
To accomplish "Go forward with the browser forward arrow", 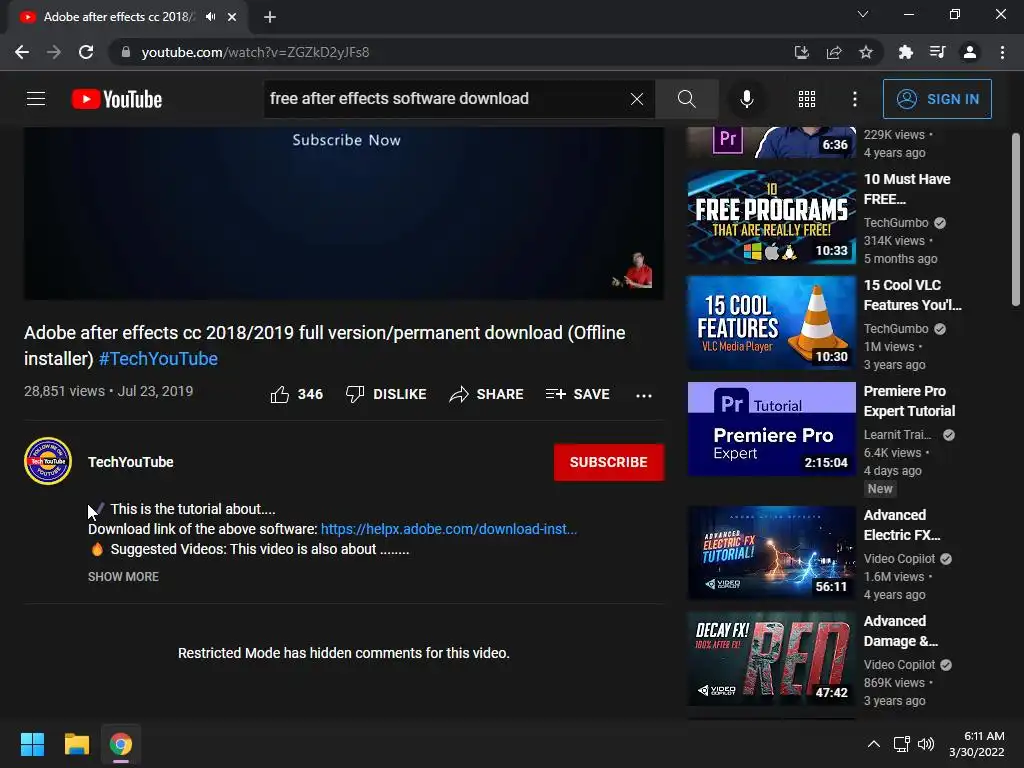I will 54,52.
